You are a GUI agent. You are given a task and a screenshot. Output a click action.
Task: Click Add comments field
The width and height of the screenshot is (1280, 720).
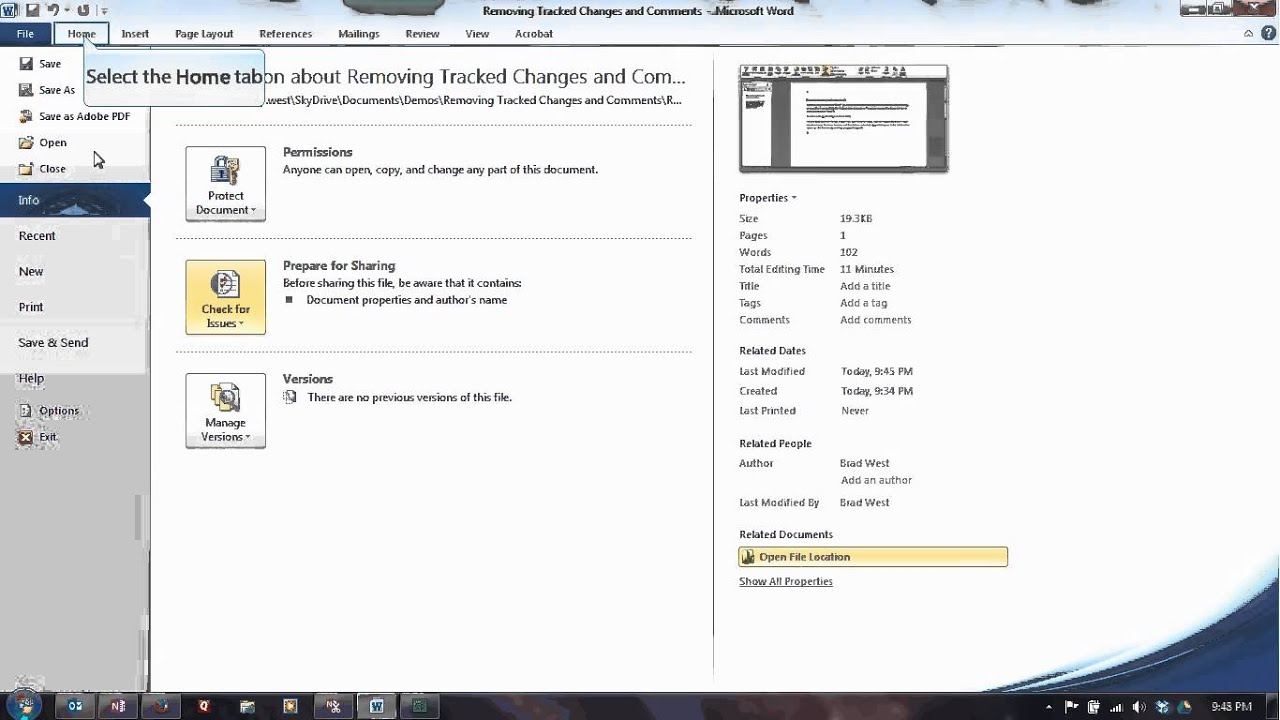pyautogui.click(x=876, y=320)
